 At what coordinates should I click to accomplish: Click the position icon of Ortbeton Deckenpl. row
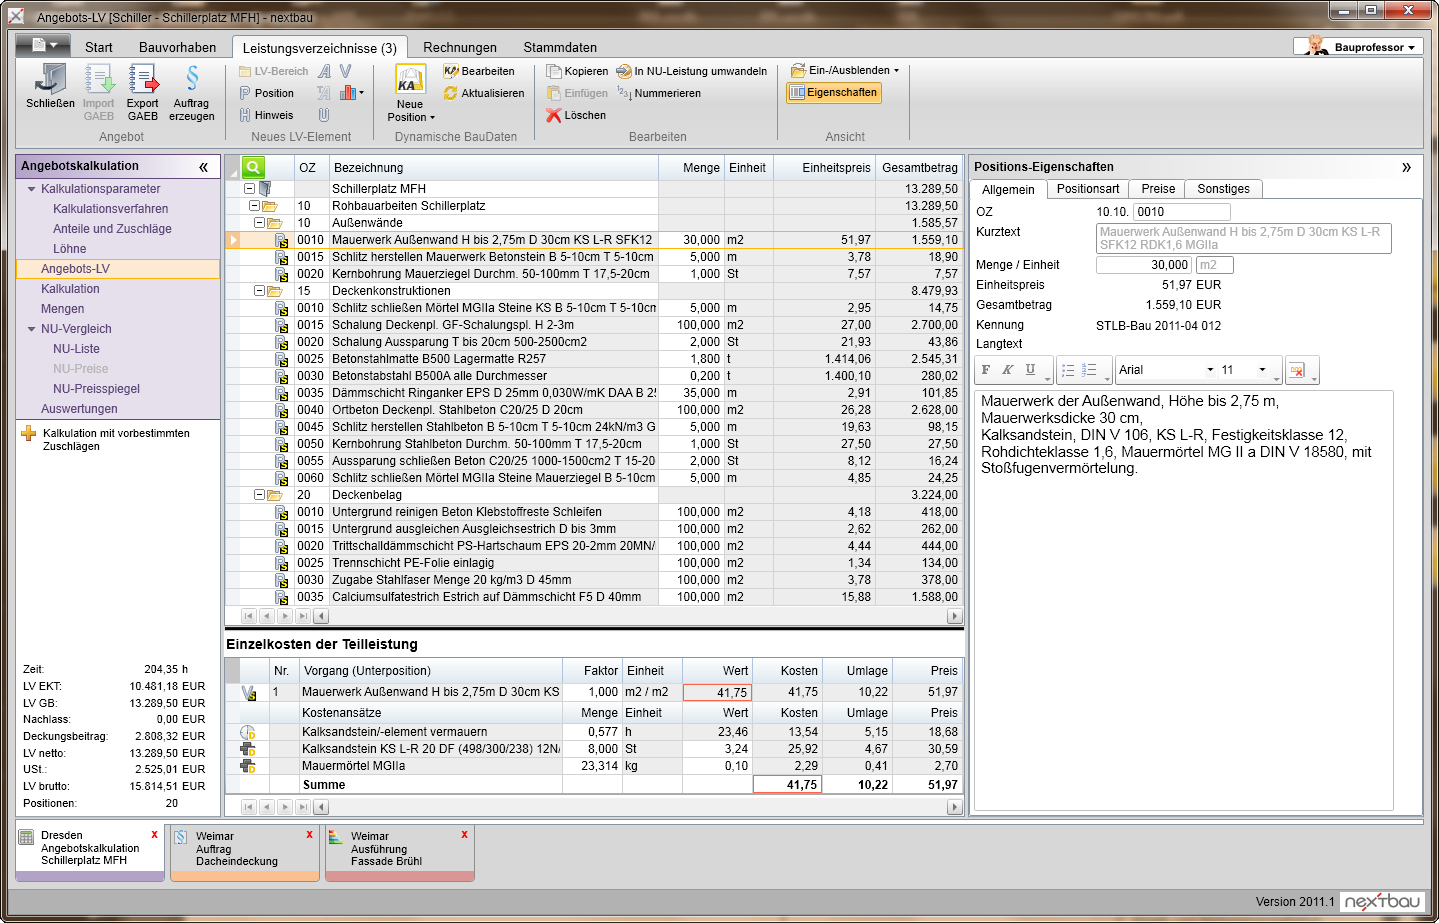[x=282, y=410]
